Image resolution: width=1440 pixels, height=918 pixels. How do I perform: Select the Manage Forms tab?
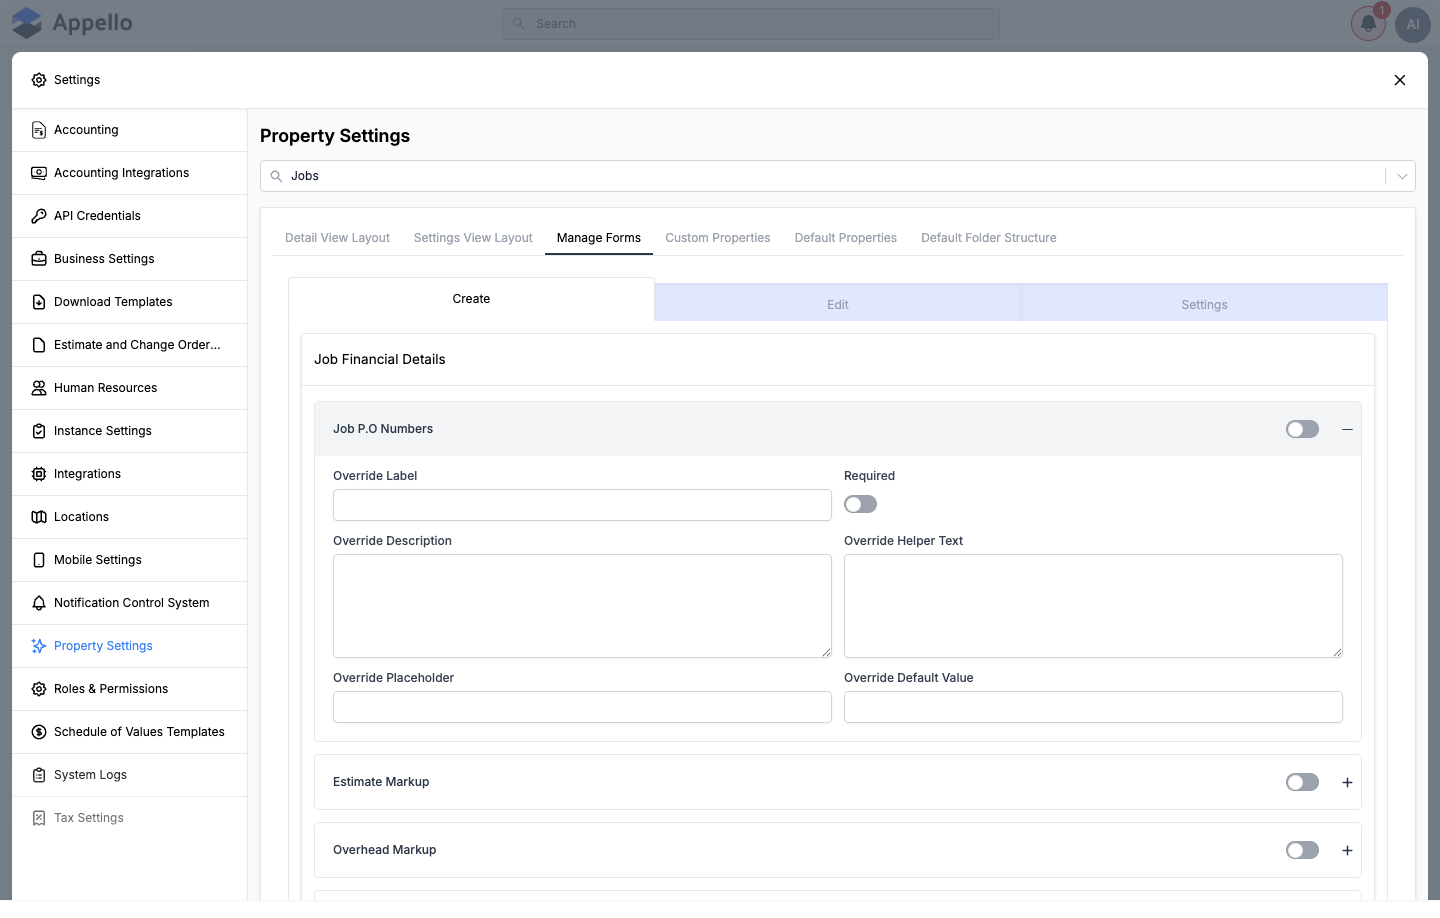(x=599, y=238)
